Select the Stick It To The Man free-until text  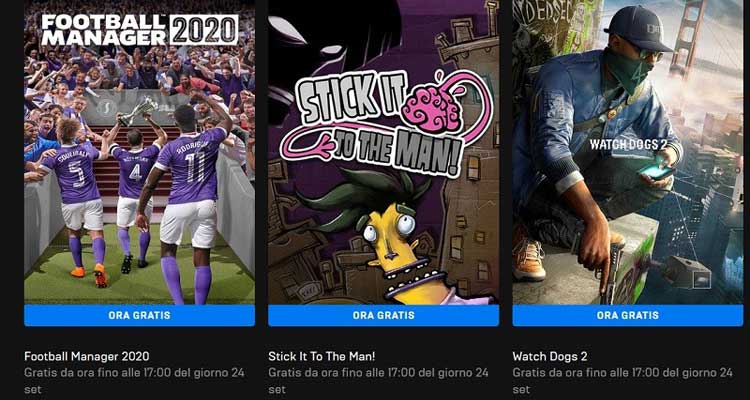[x=378, y=380]
